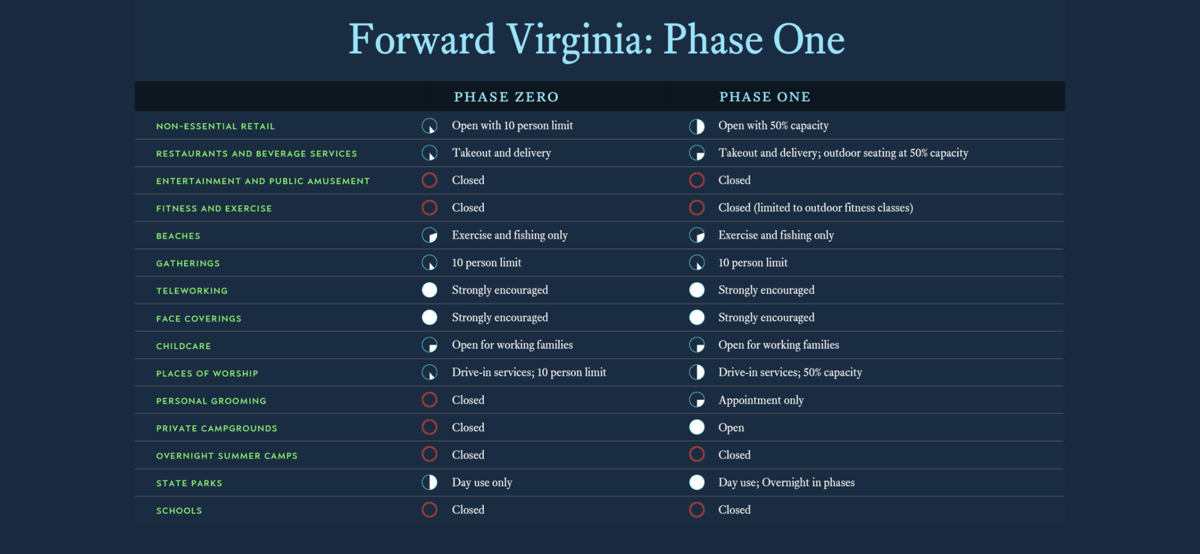Click the Phase Zero column header
1200x554 pixels.
(x=506, y=97)
